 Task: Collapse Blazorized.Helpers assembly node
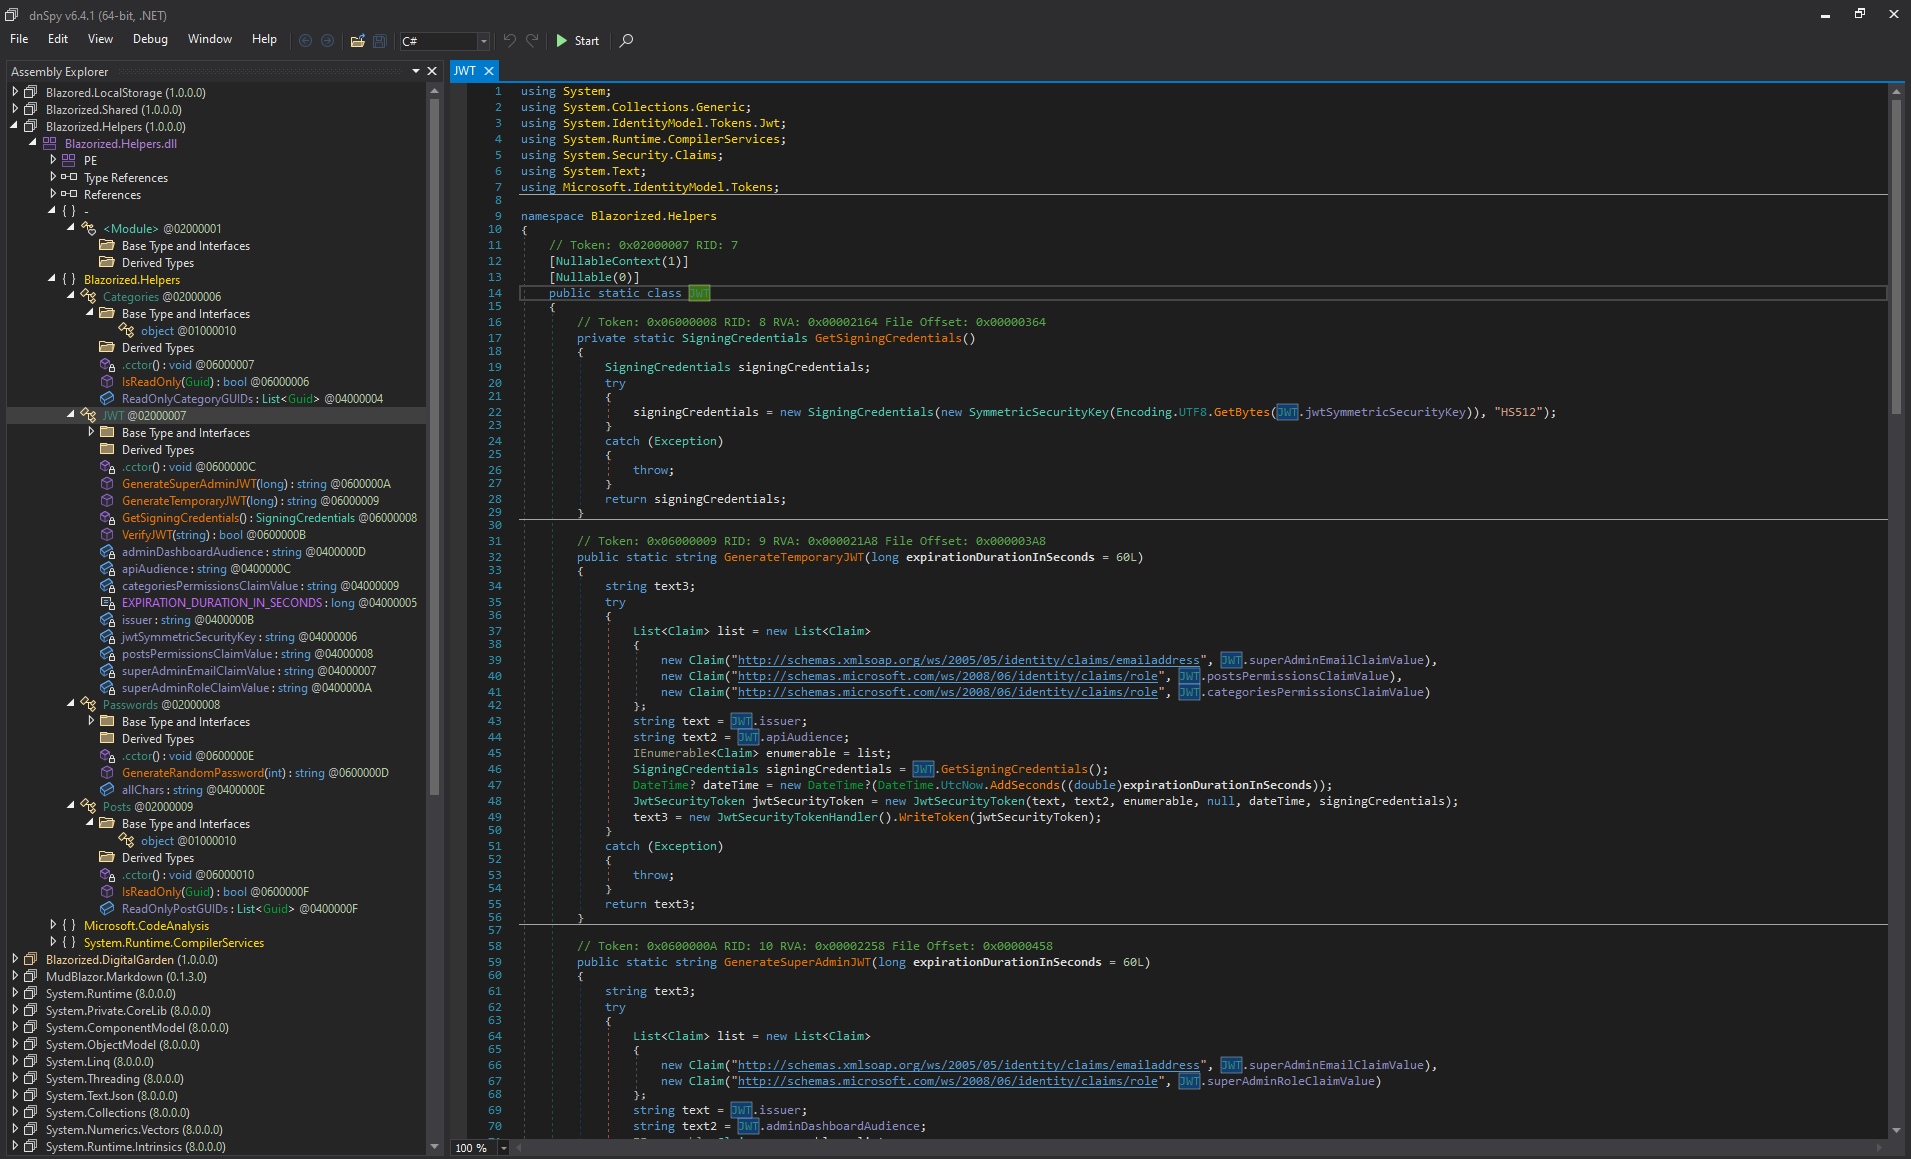click(15, 126)
